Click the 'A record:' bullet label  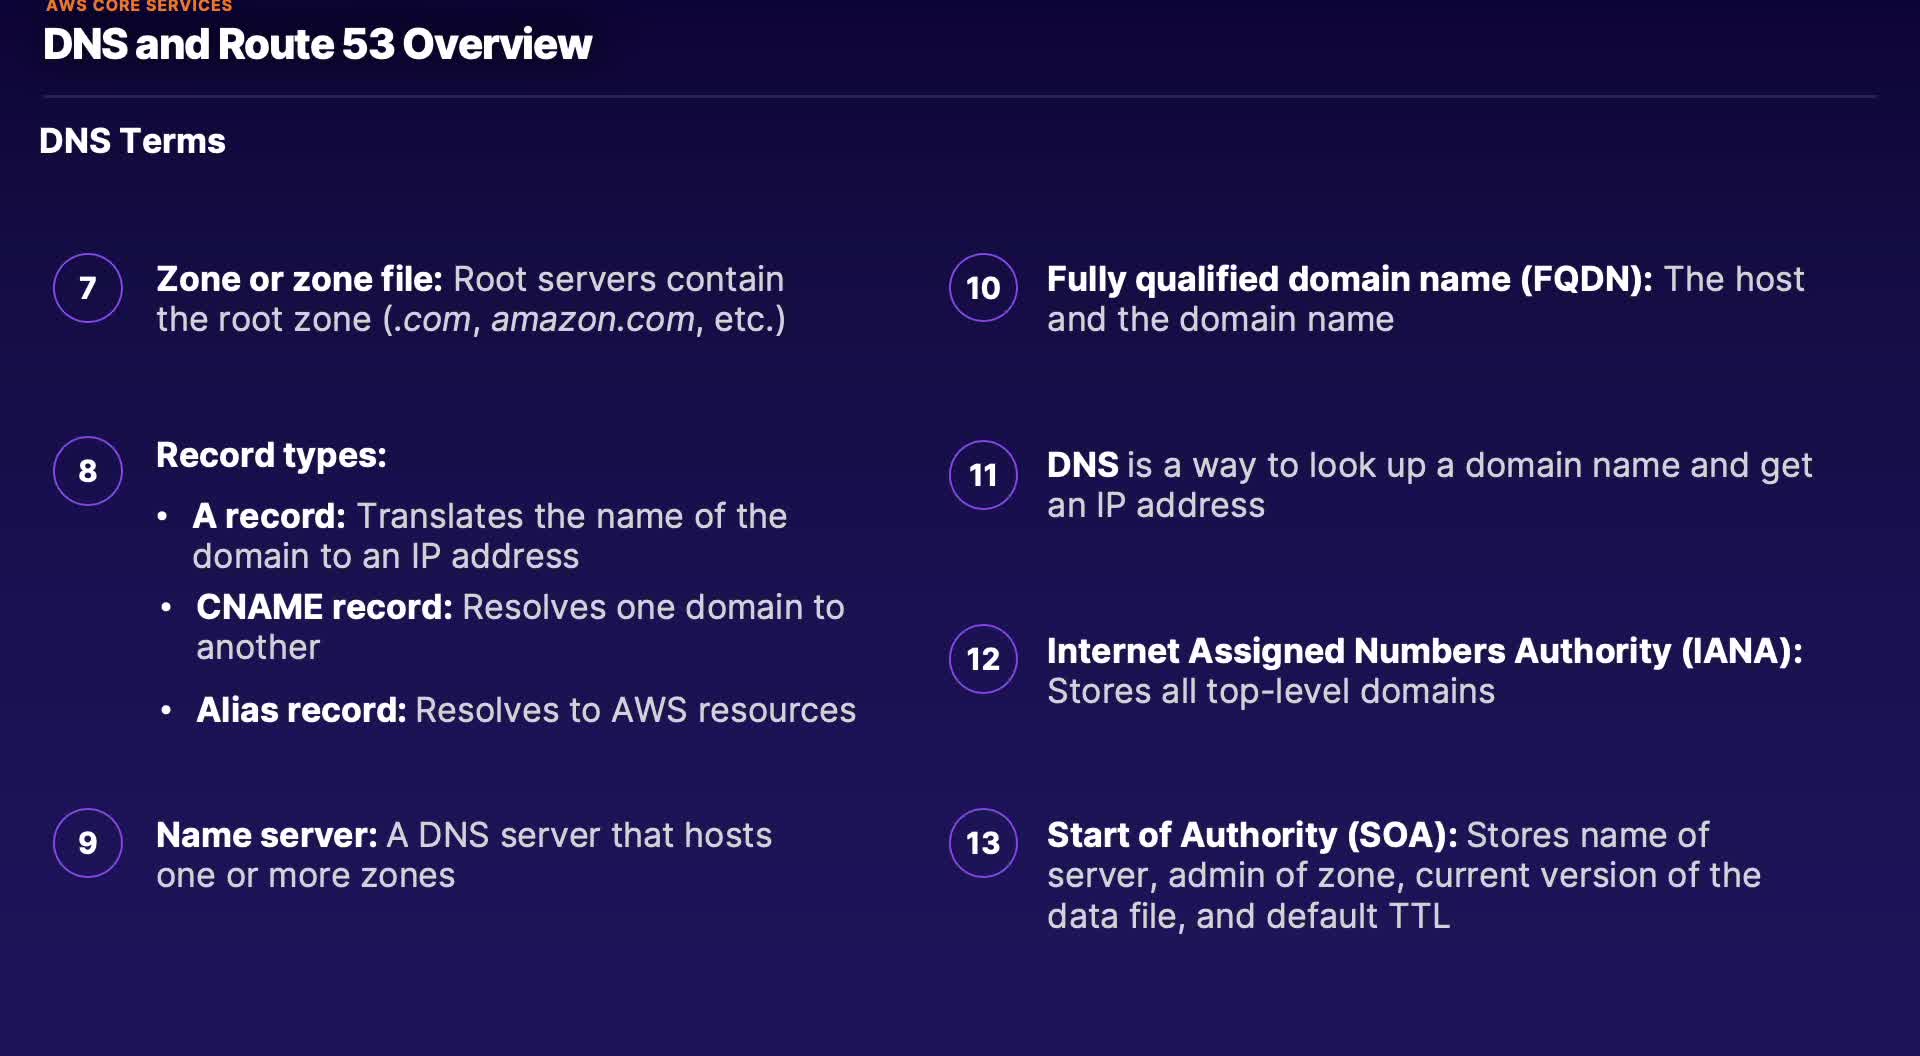(269, 516)
